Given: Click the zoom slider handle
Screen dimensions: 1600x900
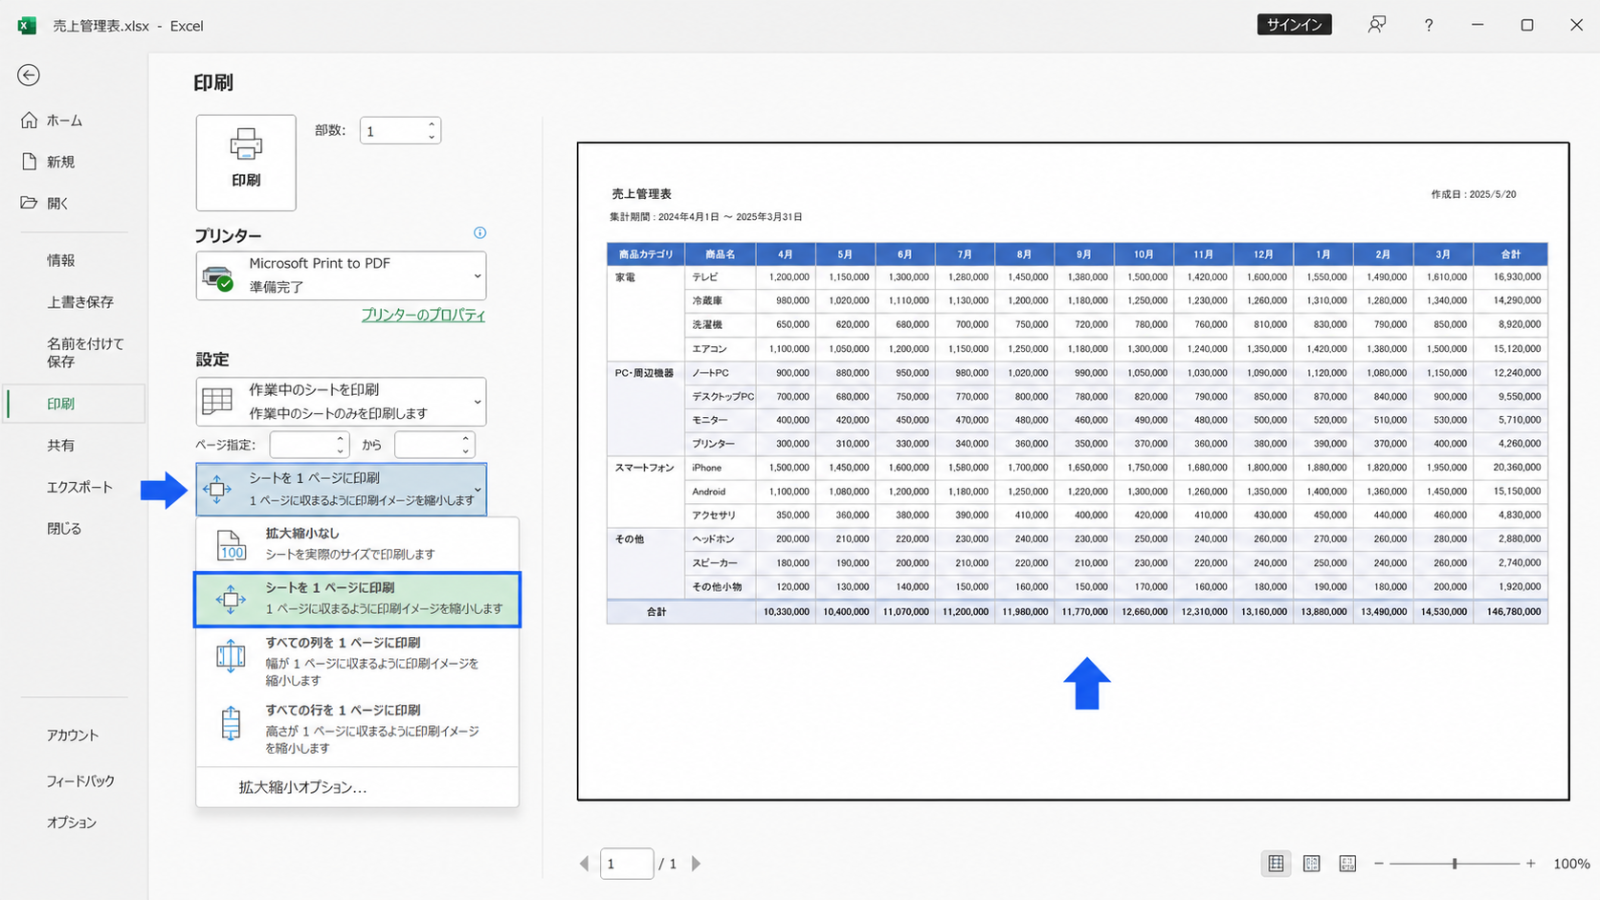Looking at the screenshot, I should click(1454, 863).
